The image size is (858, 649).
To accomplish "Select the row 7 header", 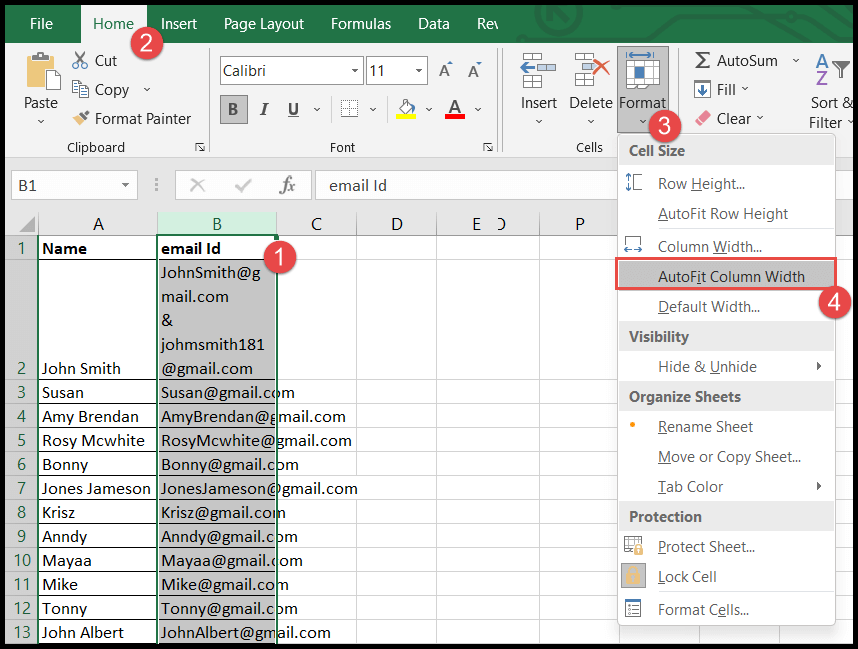I will point(21,488).
